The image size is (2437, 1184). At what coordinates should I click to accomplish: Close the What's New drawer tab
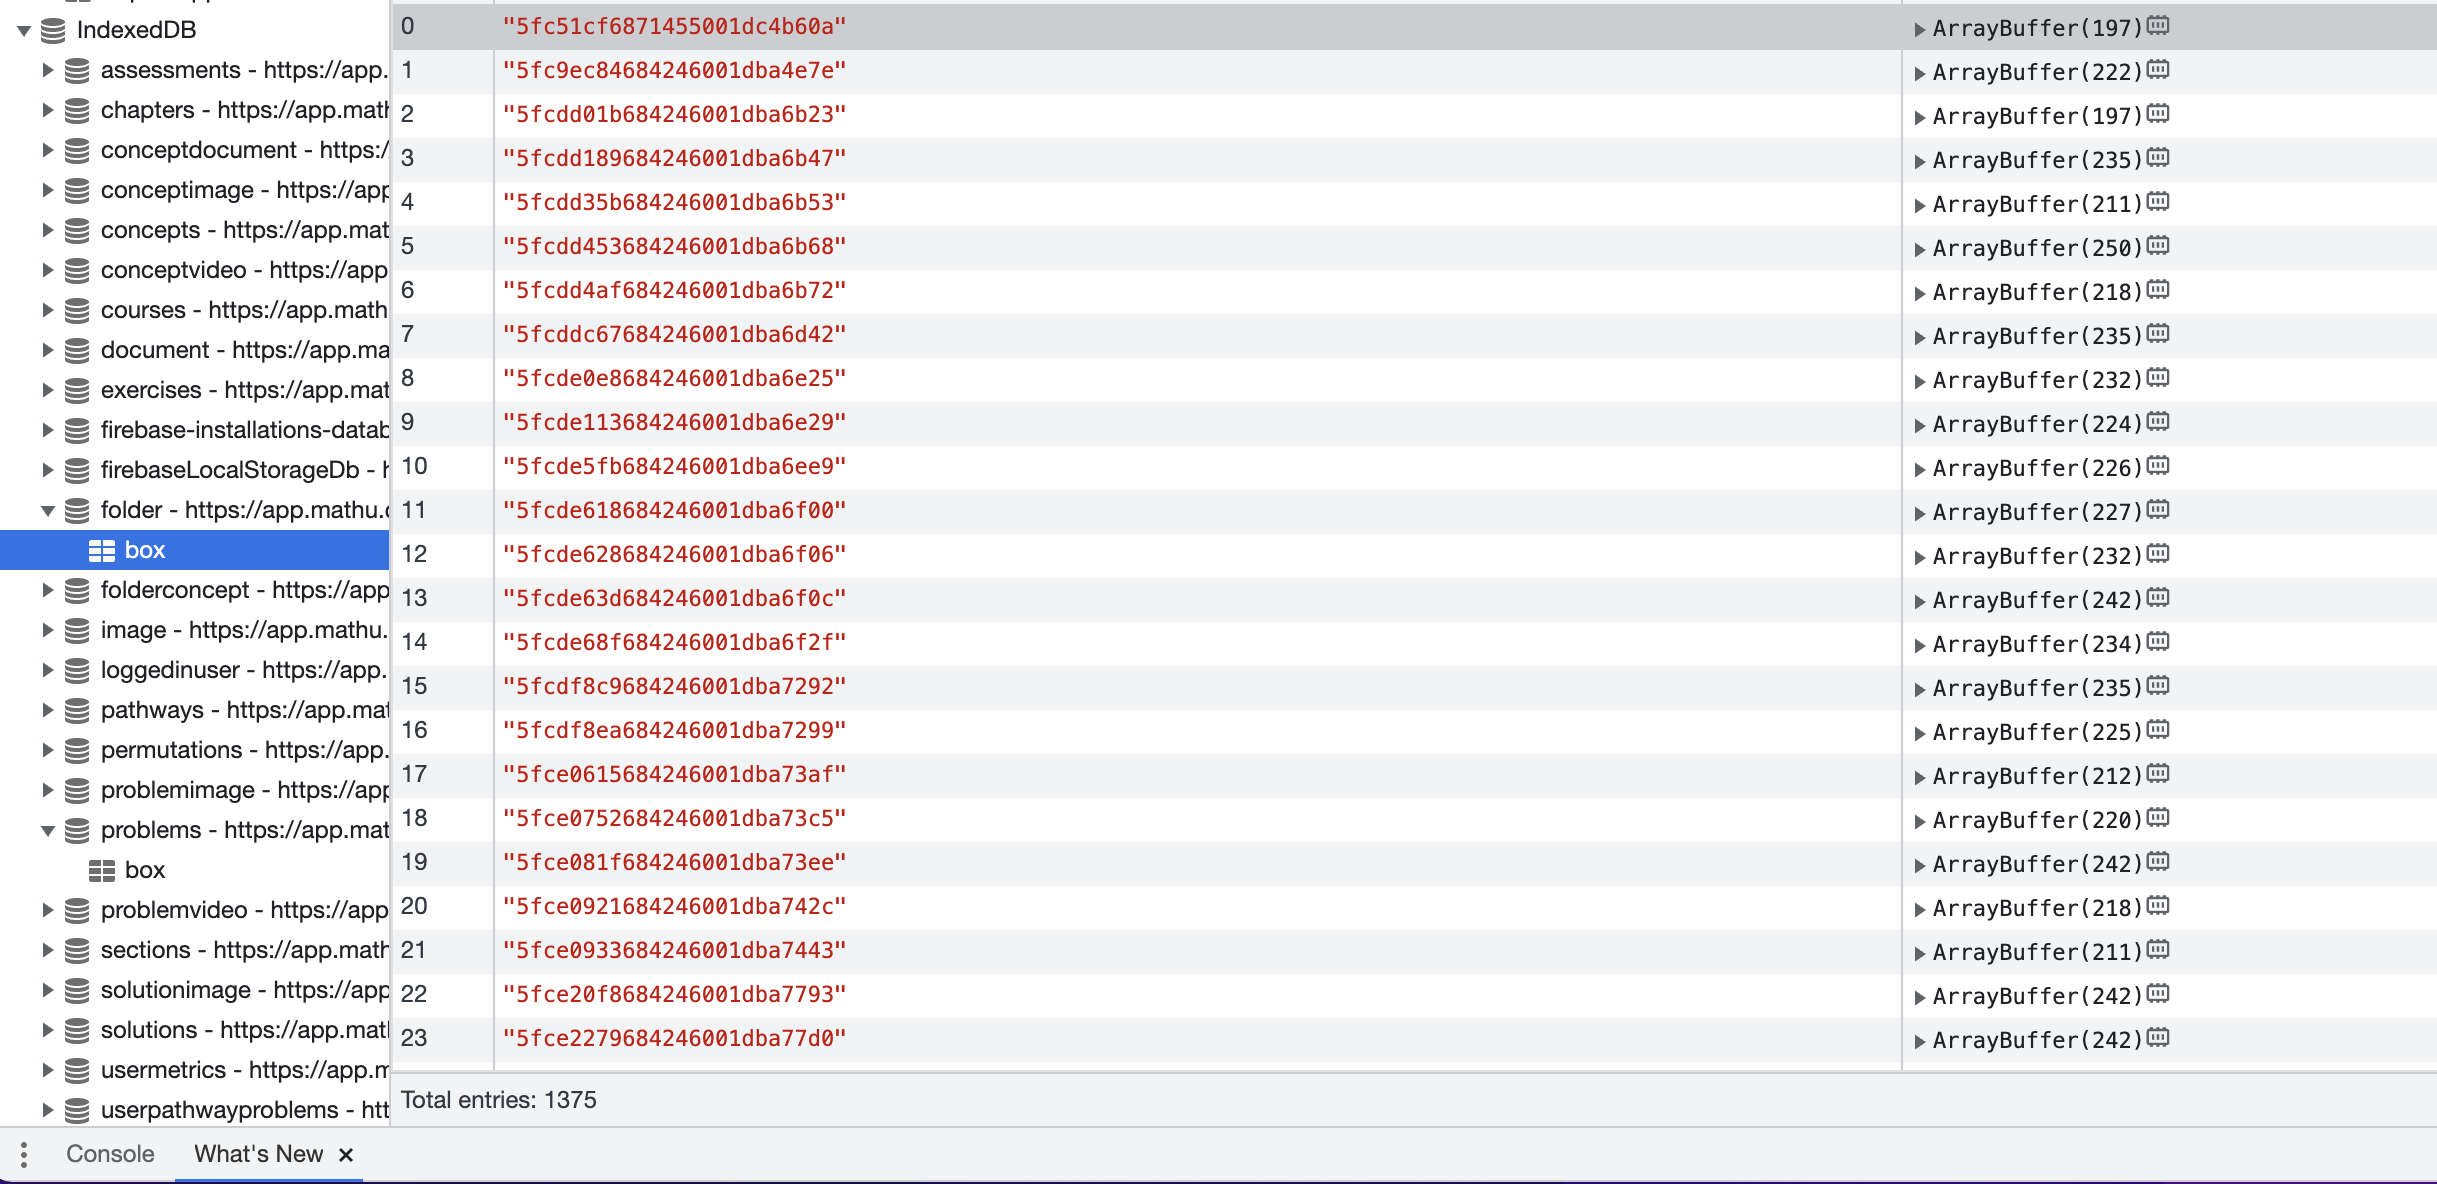pos(346,1155)
